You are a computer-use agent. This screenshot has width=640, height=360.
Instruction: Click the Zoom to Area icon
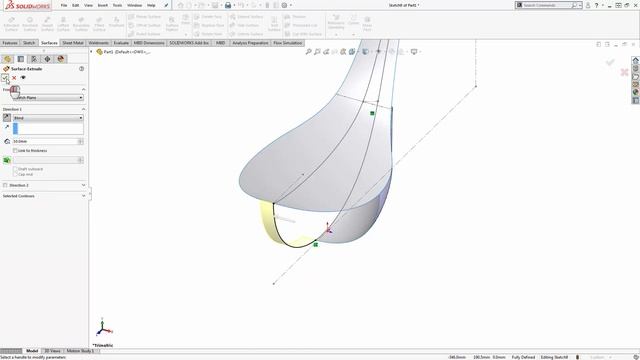coord(317,51)
